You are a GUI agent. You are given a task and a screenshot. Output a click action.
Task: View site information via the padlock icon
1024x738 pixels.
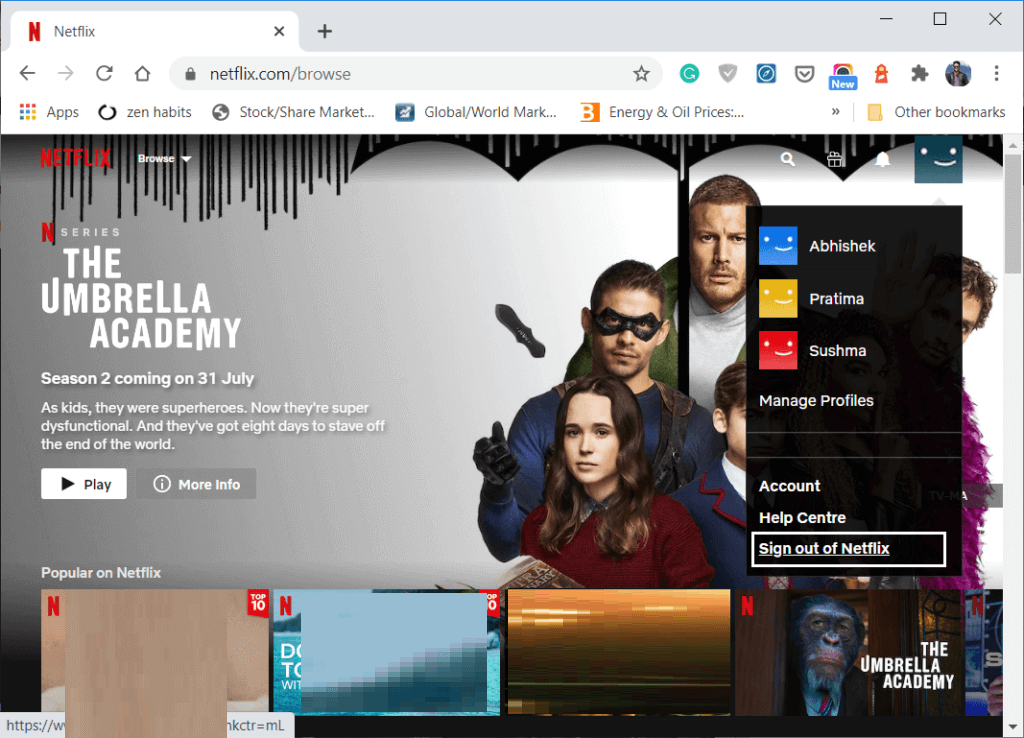(x=190, y=74)
